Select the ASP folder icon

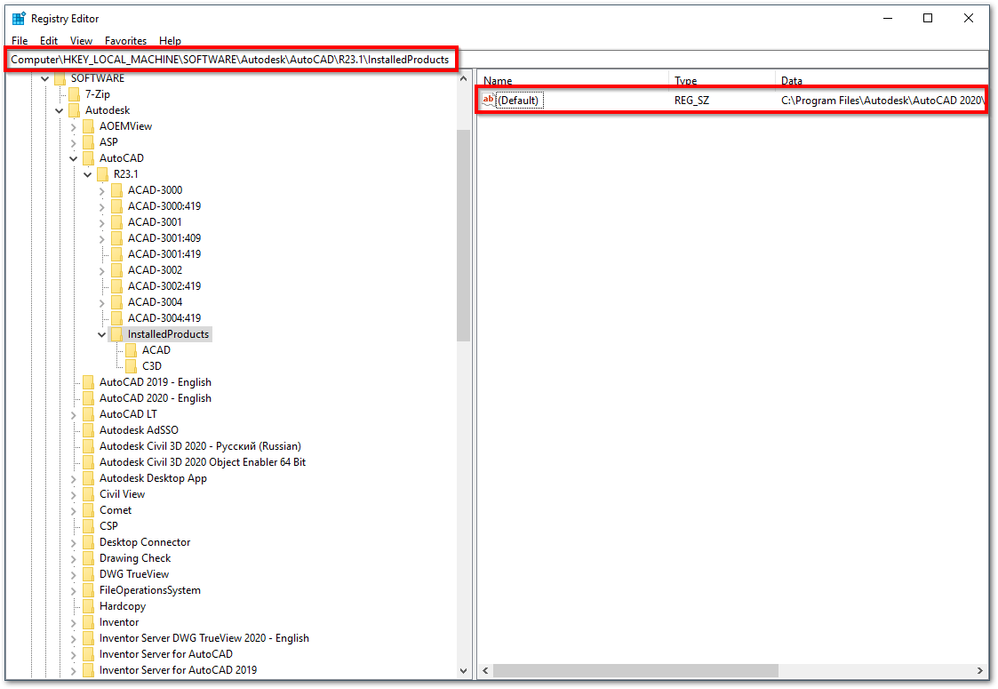88,142
